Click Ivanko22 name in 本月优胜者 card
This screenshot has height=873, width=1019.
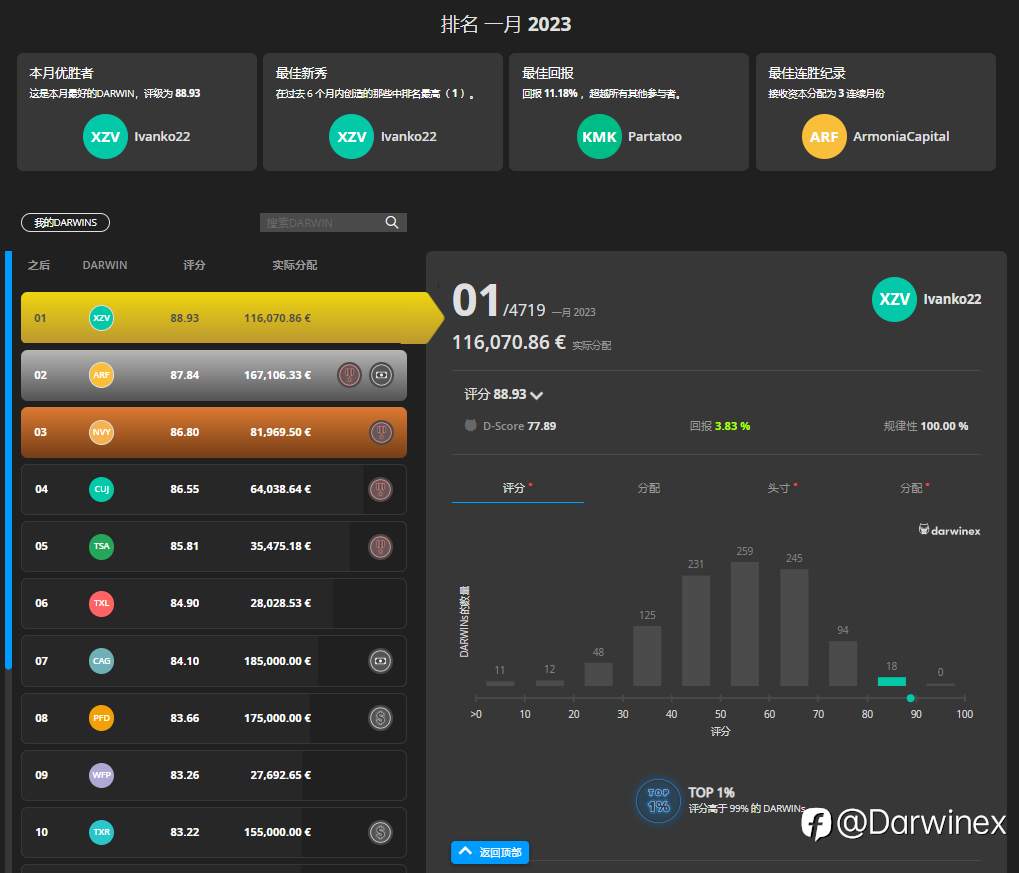coord(162,137)
